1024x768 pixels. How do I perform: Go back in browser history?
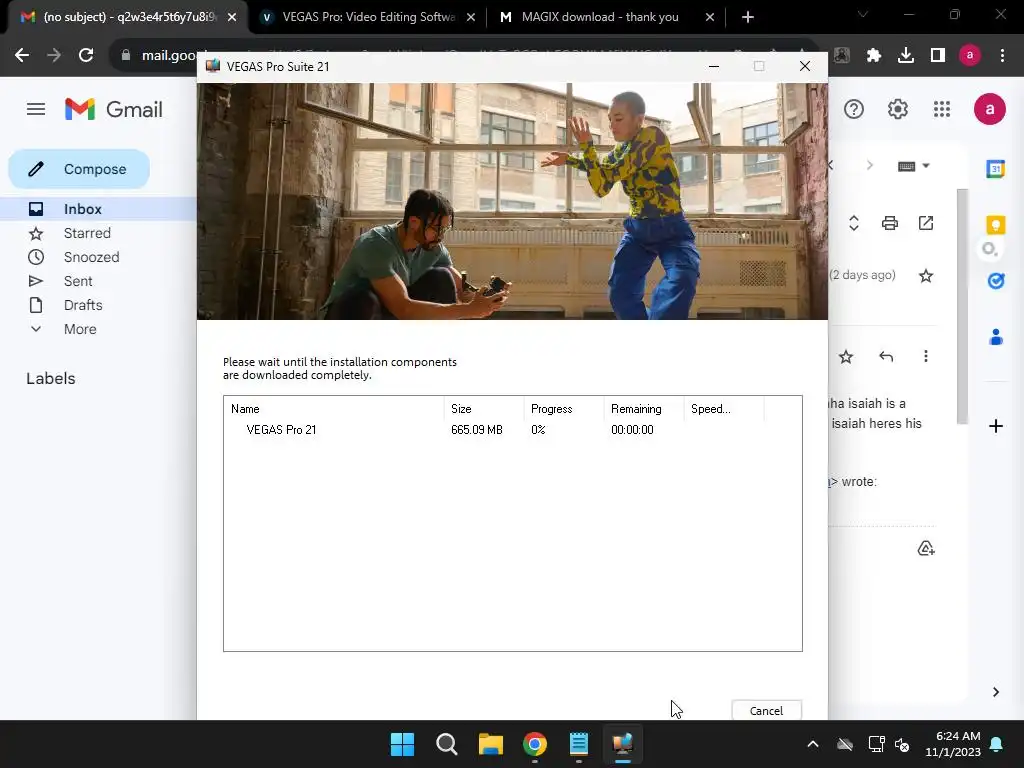click(22, 56)
